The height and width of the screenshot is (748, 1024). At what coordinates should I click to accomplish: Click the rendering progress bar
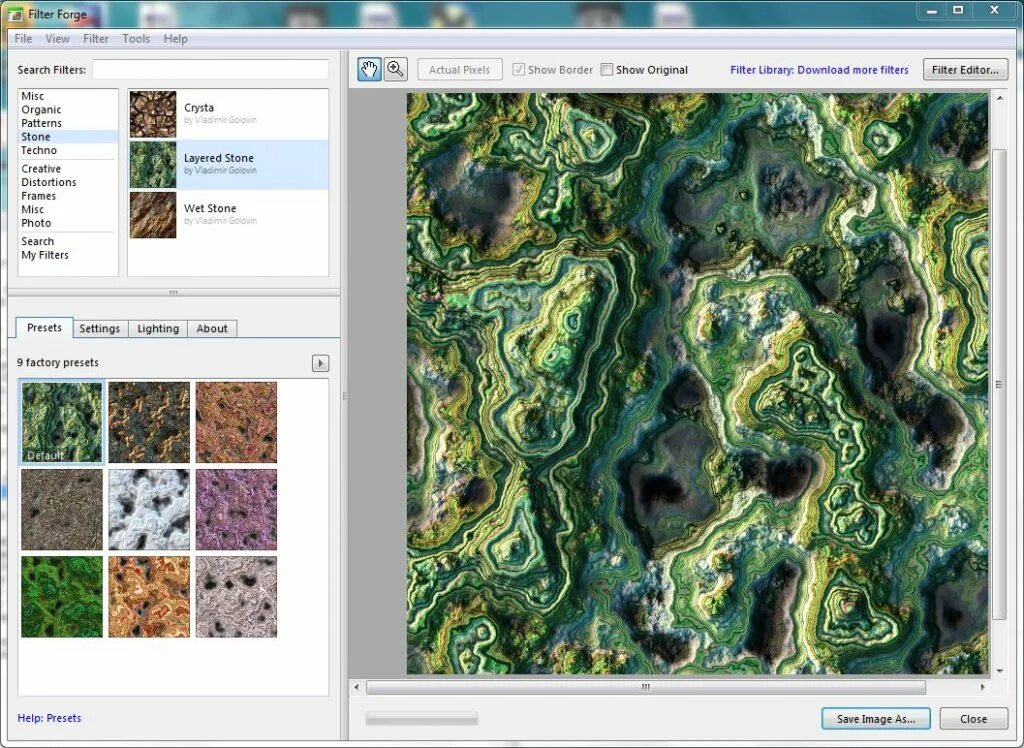[421, 719]
